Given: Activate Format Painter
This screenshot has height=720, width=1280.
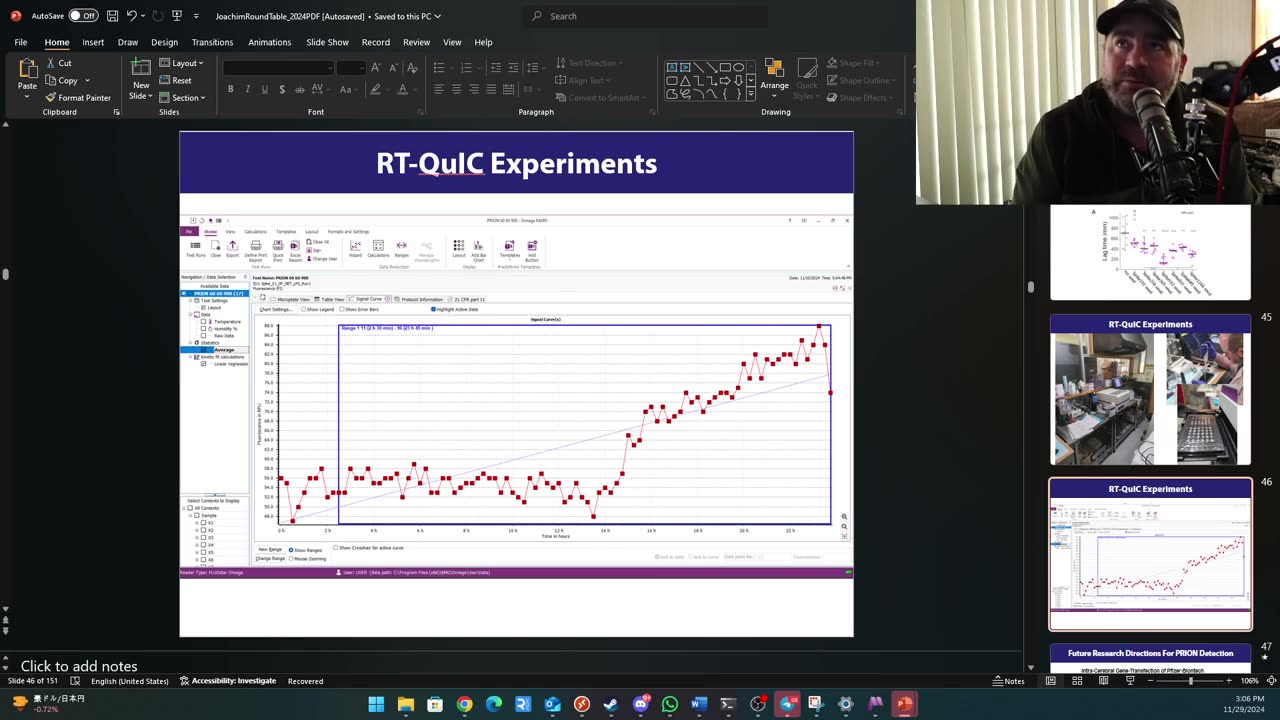Looking at the screenshot, I should [x=78, y=98].
